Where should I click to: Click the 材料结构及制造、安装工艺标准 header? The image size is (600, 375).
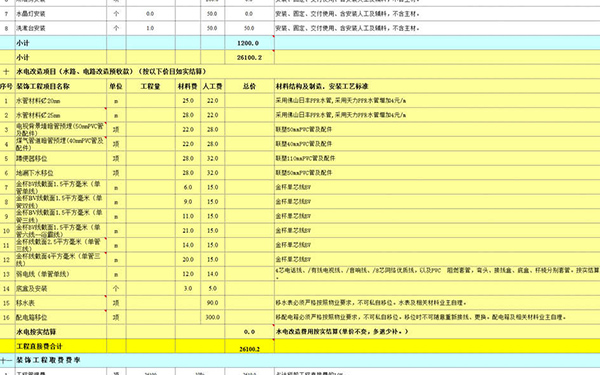322,86
